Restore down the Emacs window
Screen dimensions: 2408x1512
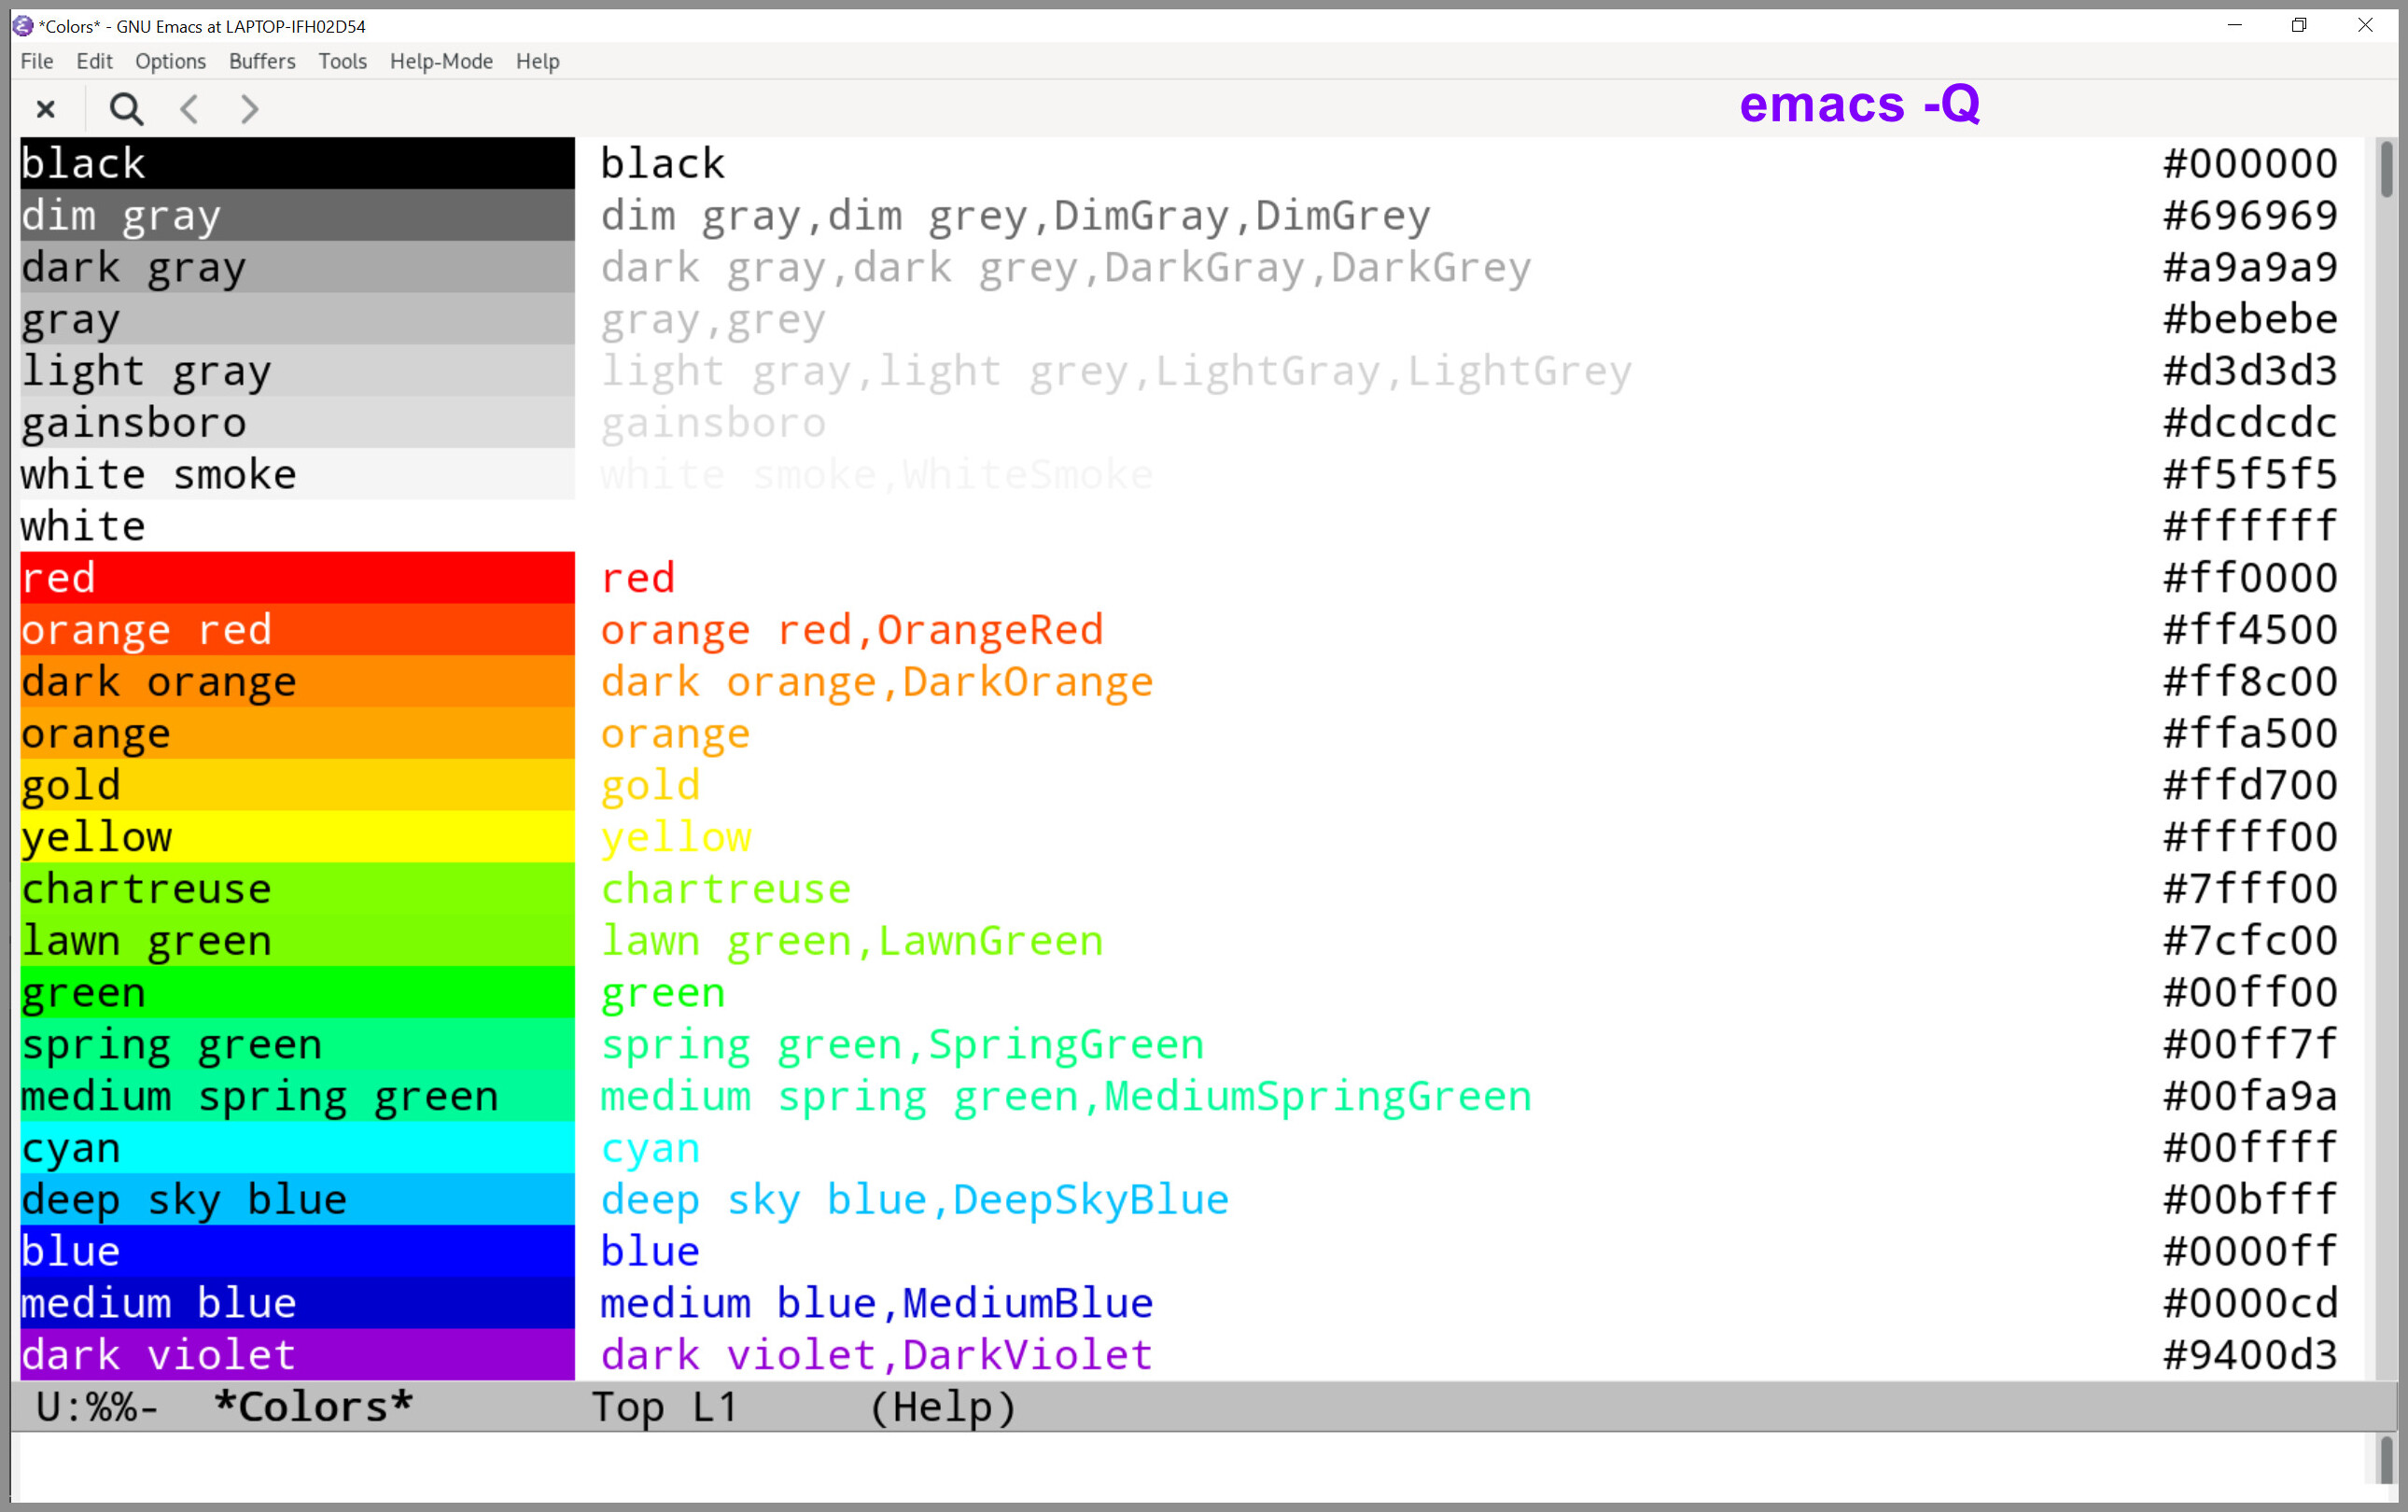coord(2299,25)
